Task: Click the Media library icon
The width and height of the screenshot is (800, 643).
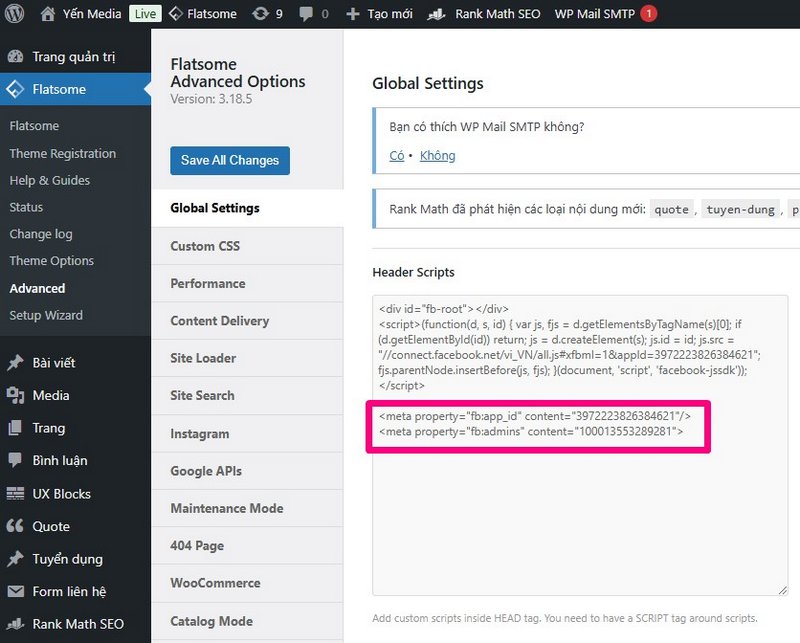Action: click(x=15, y=395)
